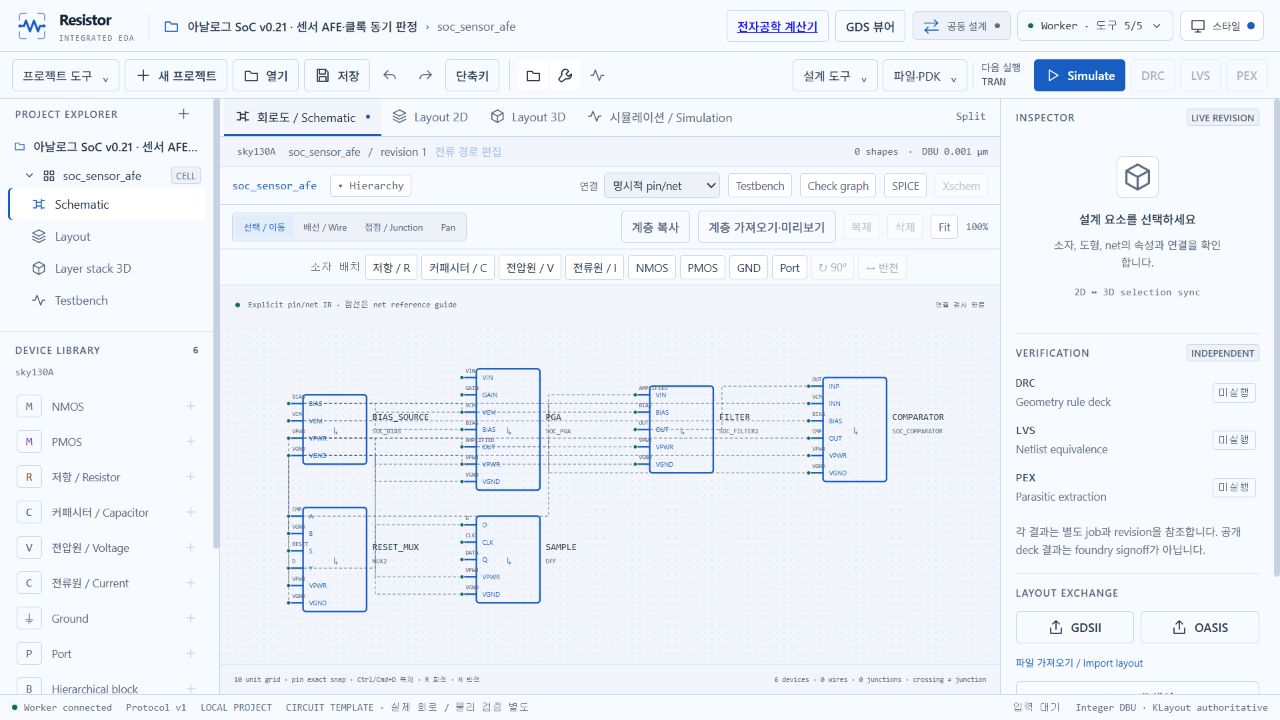Click DRC 미실행 status badge
The width and height of the screenshot is (1280, 720).
click(x=1234, y=392)
